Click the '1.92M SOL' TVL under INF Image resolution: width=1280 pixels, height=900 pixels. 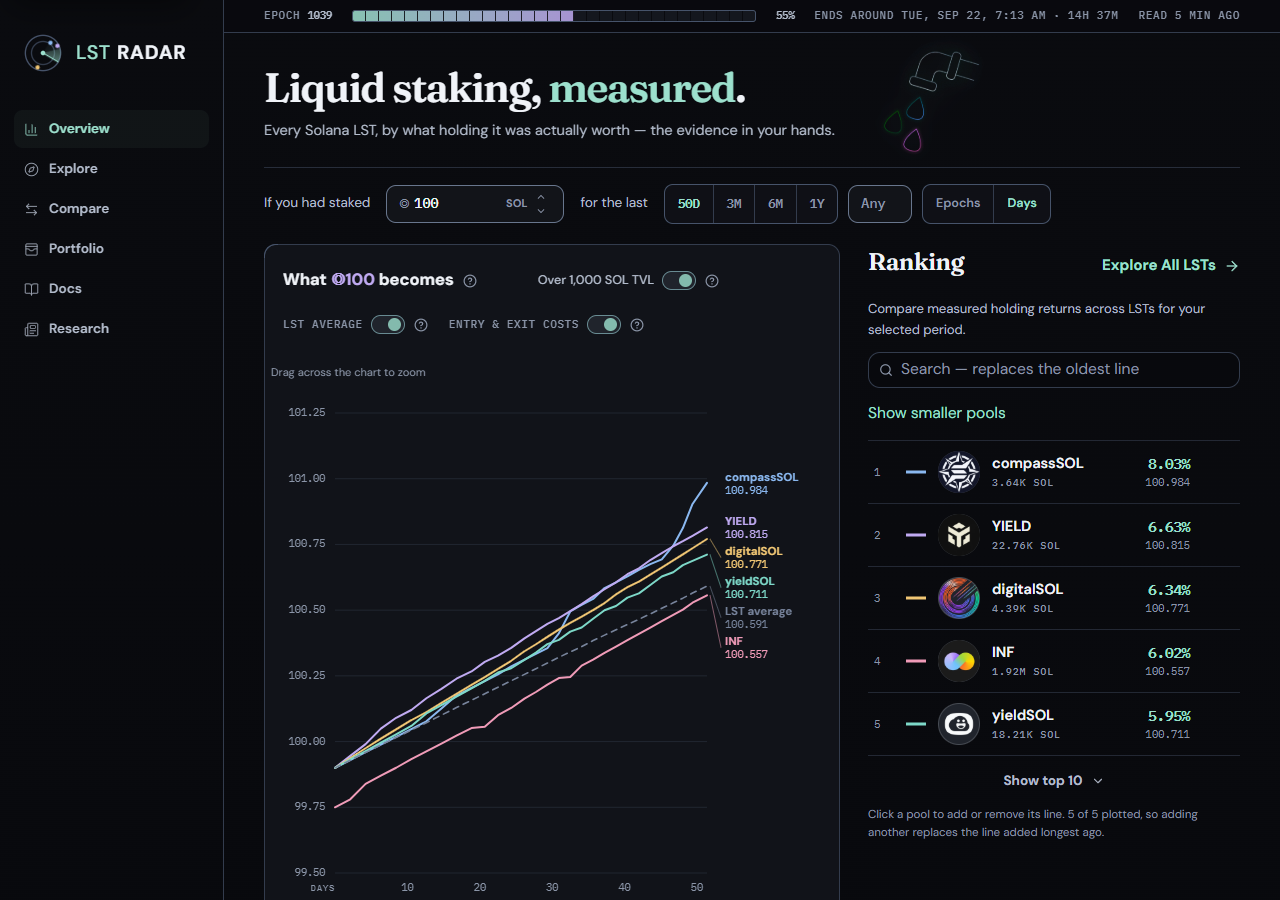(x=1022, y=672)
